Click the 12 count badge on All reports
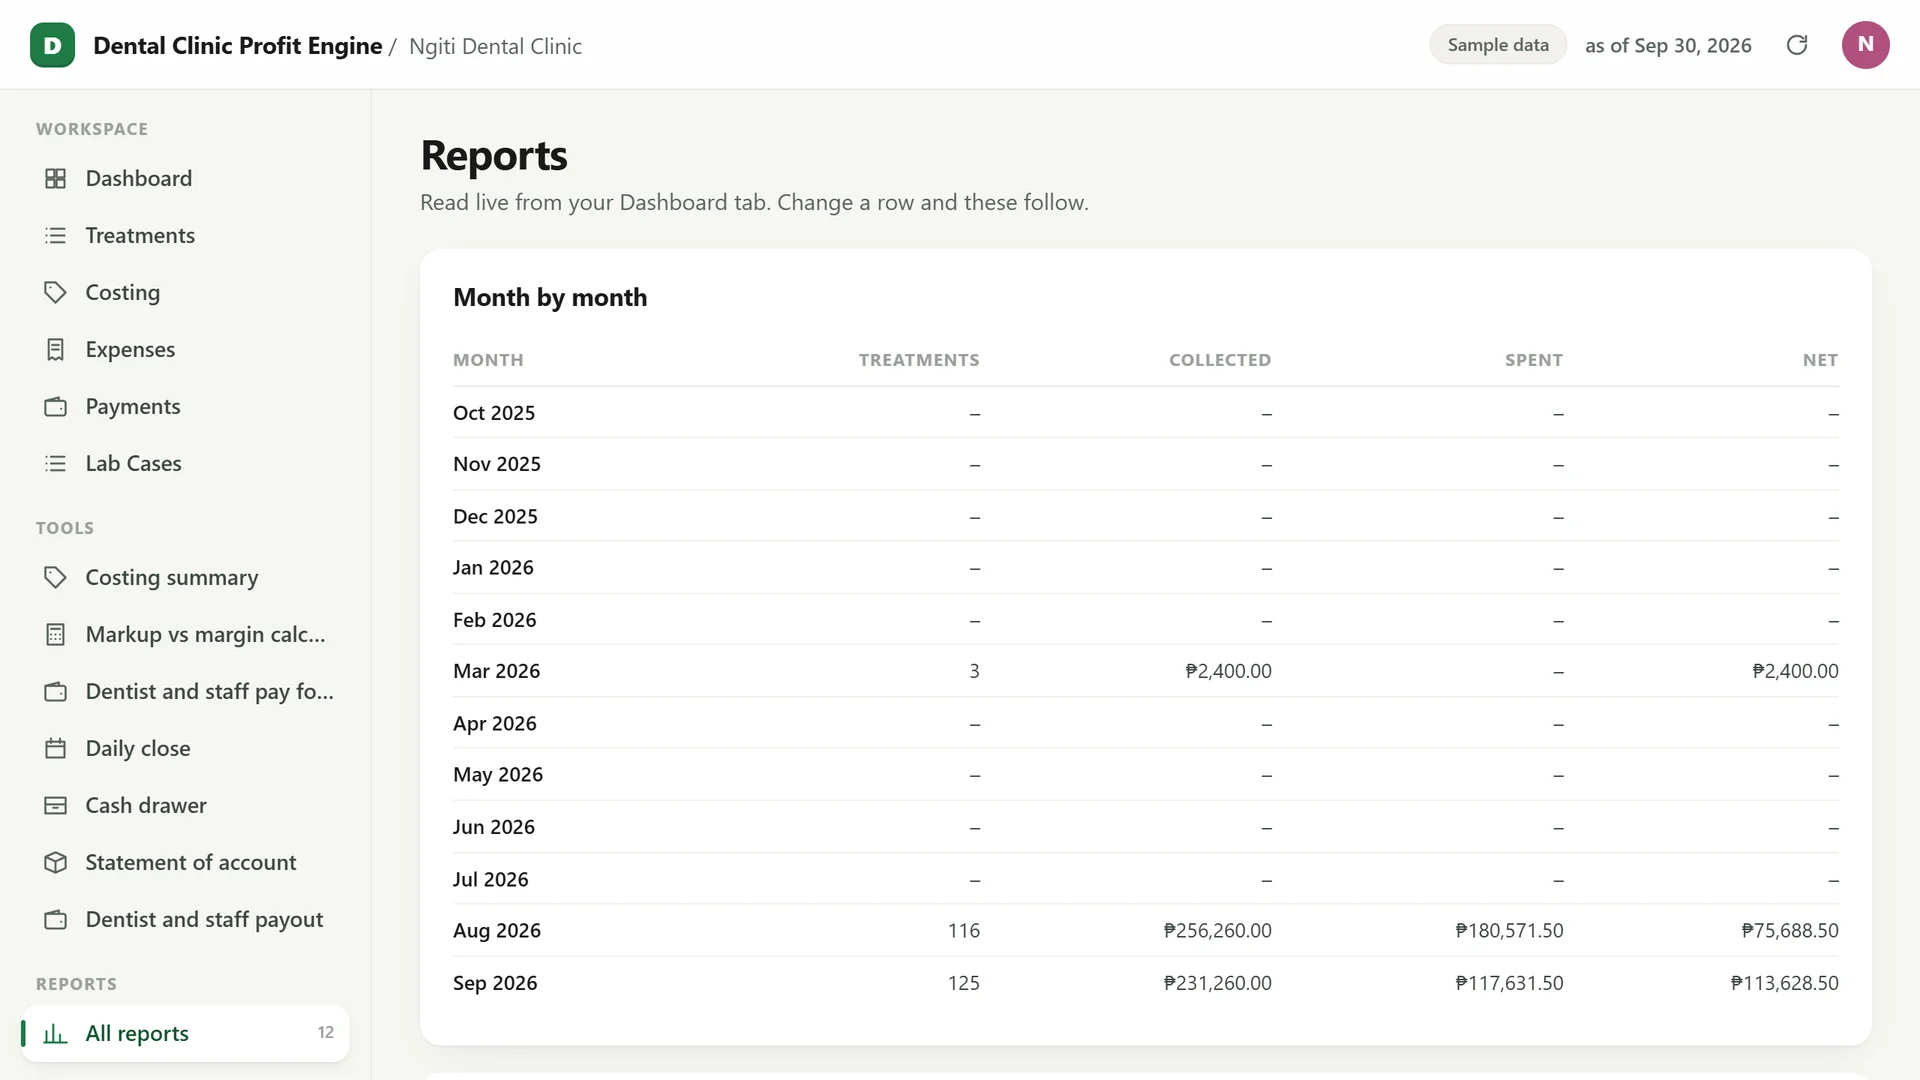The width and height of the screenshot is (1920, 1080). pos(326,1033)
